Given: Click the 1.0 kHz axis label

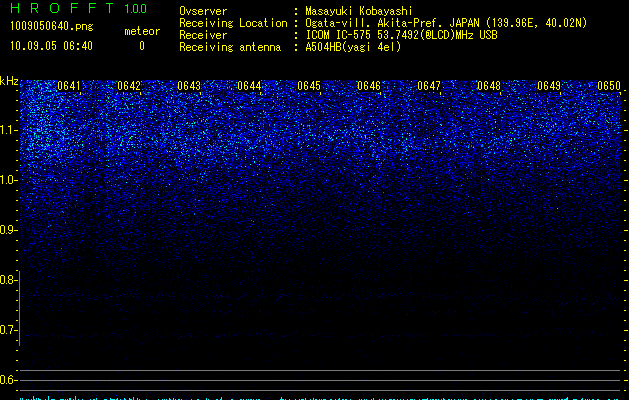Looking at the screenshot, I should (x=9, y=180).
